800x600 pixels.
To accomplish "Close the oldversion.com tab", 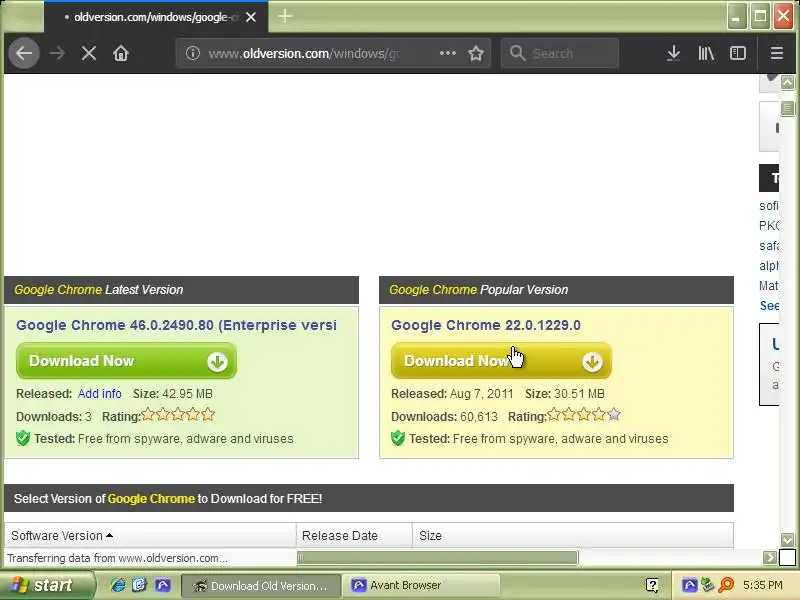I will (251, 17).
